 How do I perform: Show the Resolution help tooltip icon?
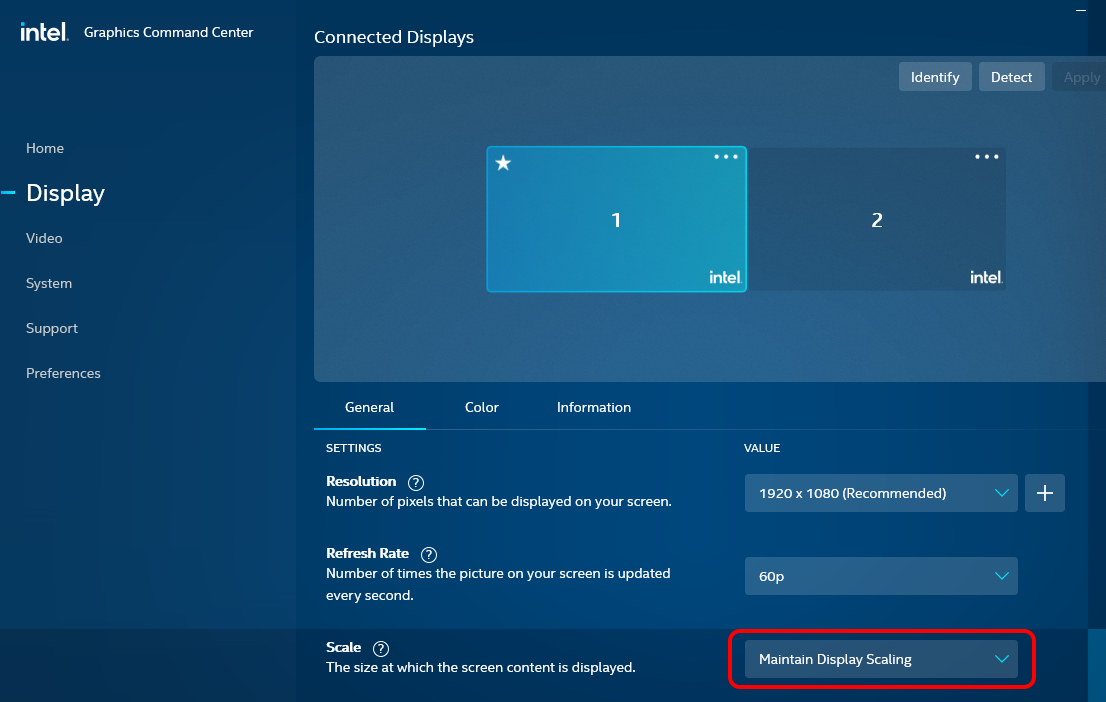click(x=416, y=483)
